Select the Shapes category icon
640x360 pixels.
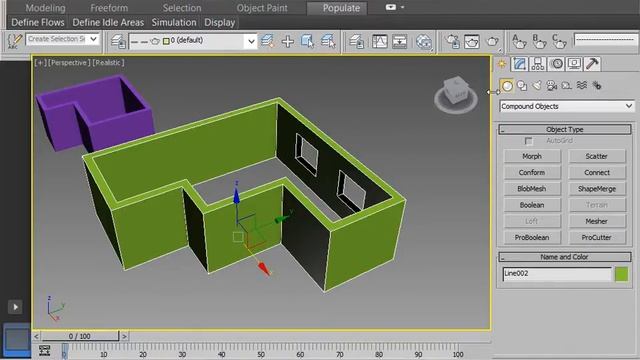coord(522,86)
